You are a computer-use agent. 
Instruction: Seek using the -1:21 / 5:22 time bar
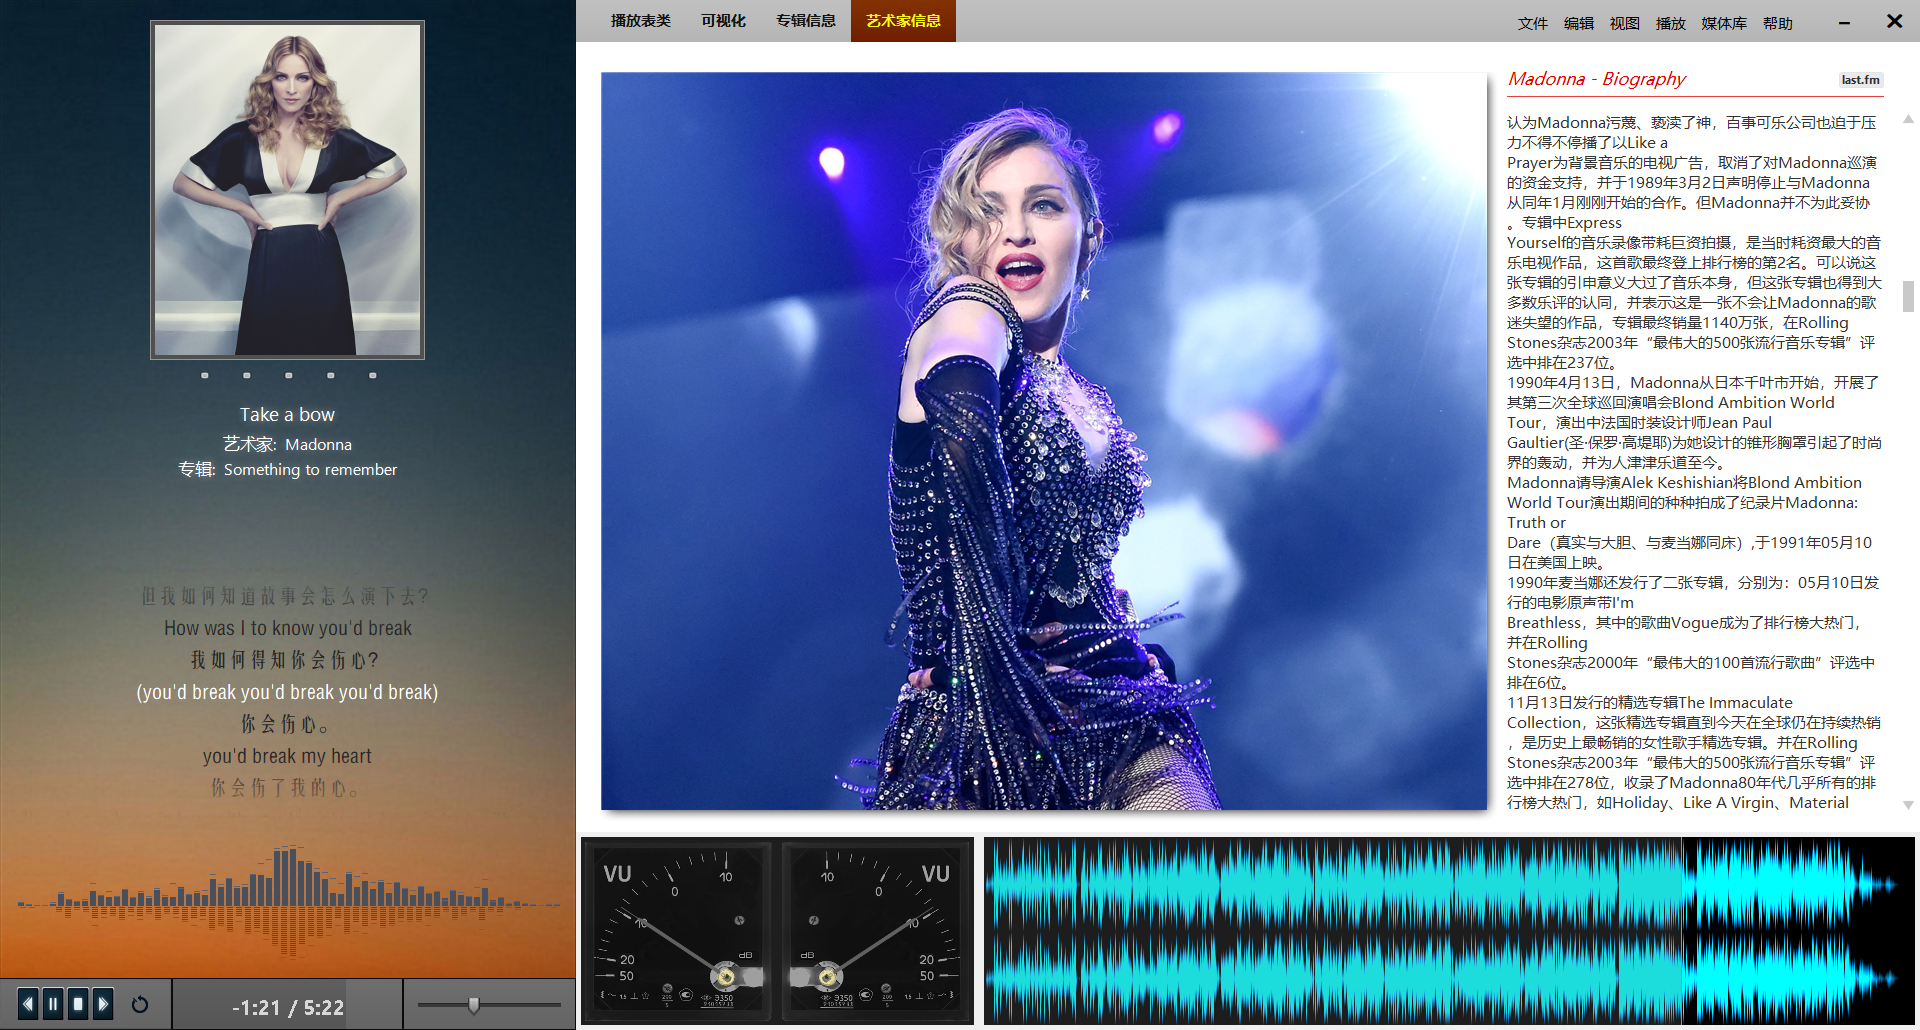(x=288, y=1007)
